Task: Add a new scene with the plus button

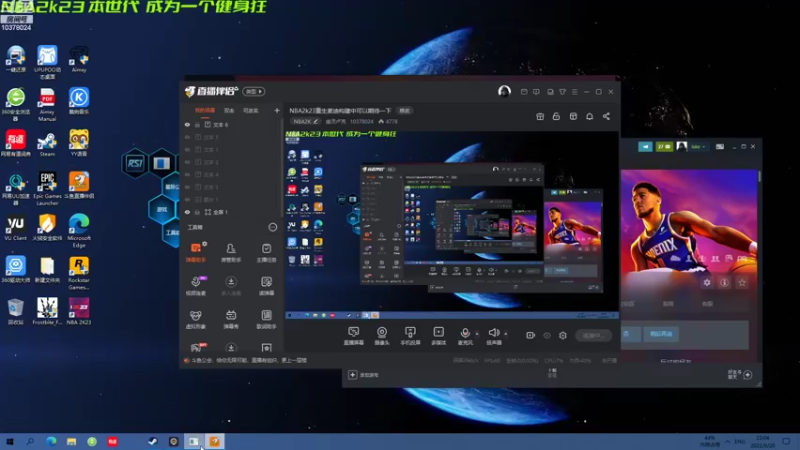Action: point(277,110)
